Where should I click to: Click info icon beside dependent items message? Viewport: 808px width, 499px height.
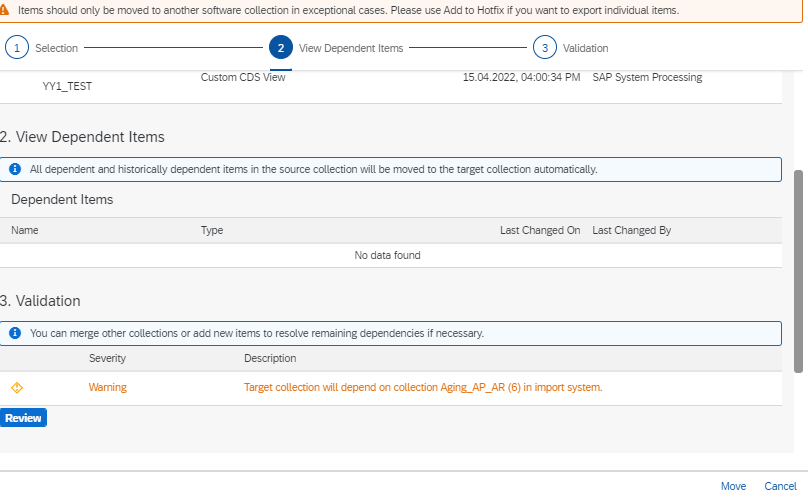[x=15, y=169]
